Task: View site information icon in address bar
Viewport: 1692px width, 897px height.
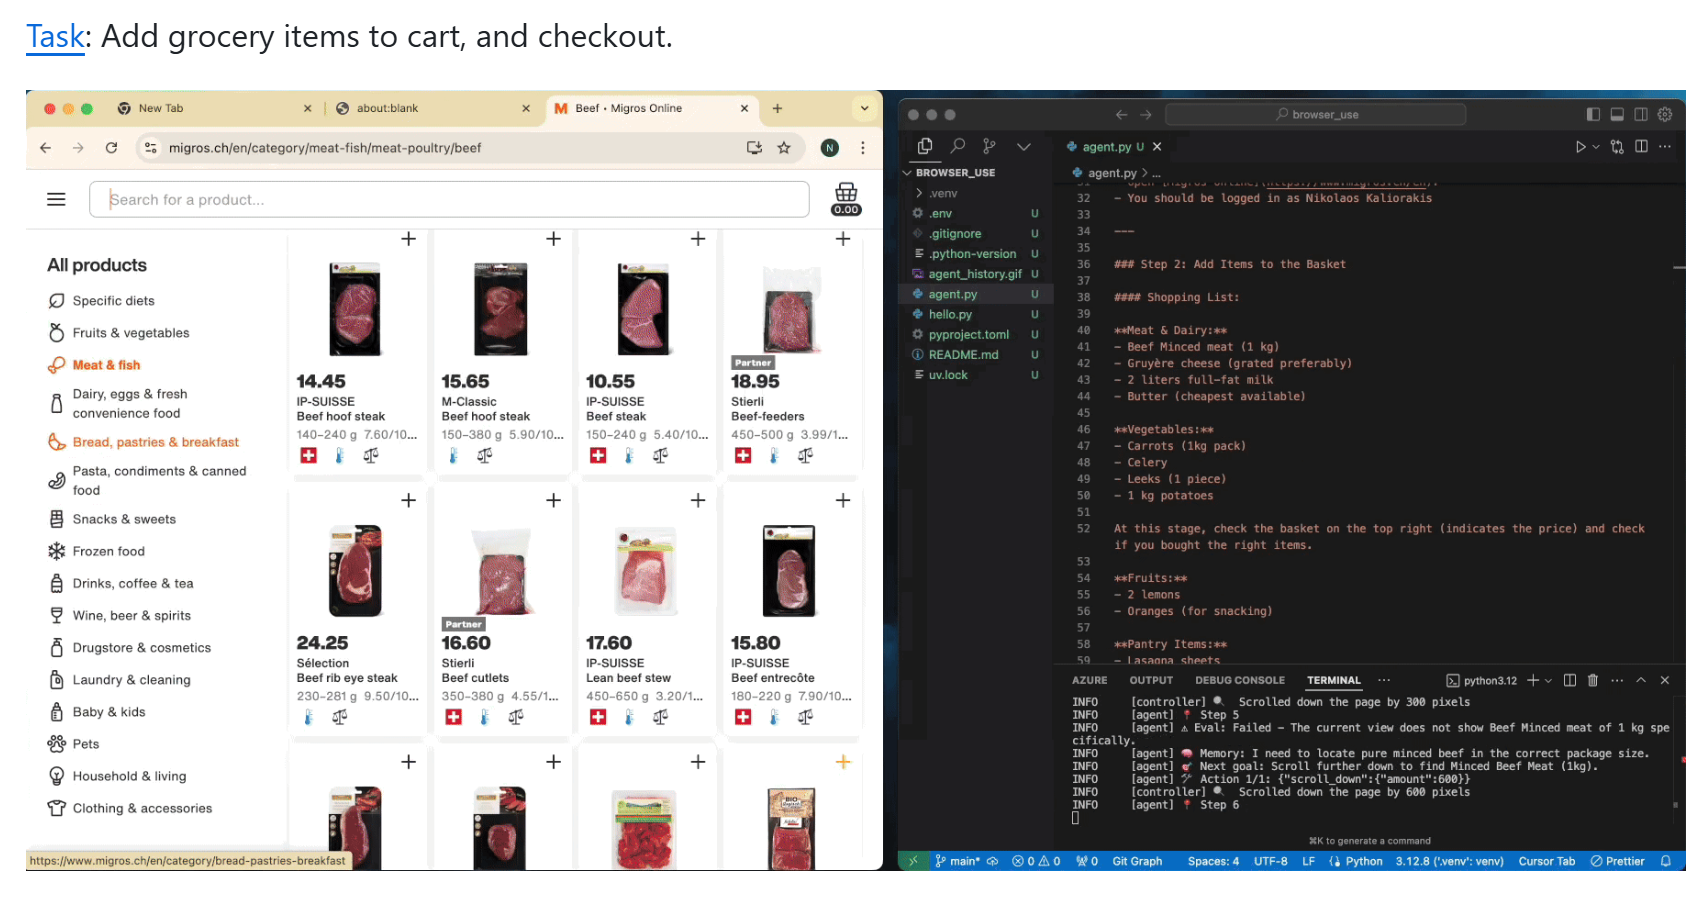Action: (x=150, y=148)
